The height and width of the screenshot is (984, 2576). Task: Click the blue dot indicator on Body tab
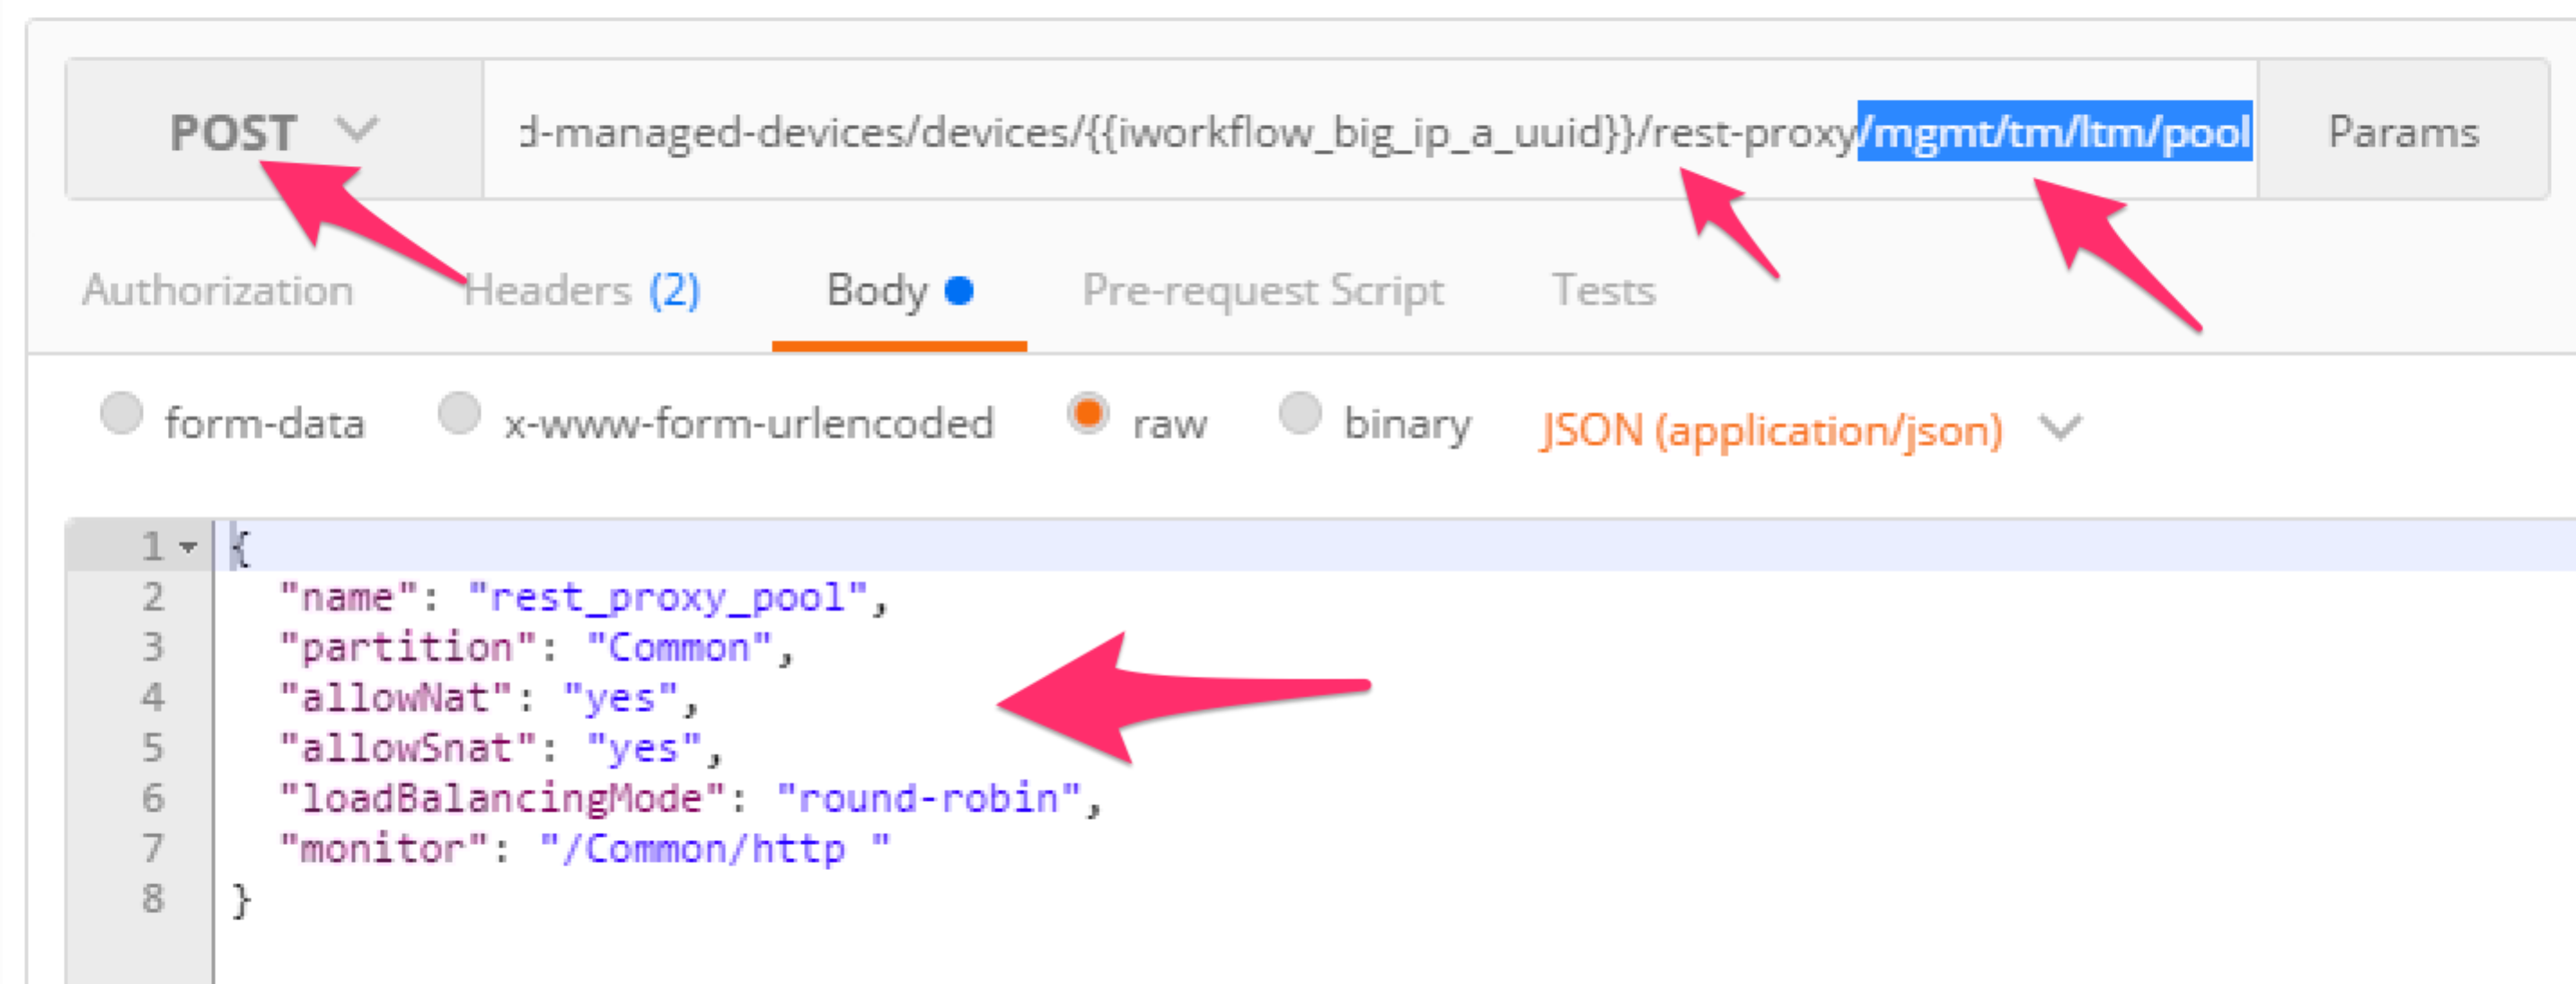(959, 290)
